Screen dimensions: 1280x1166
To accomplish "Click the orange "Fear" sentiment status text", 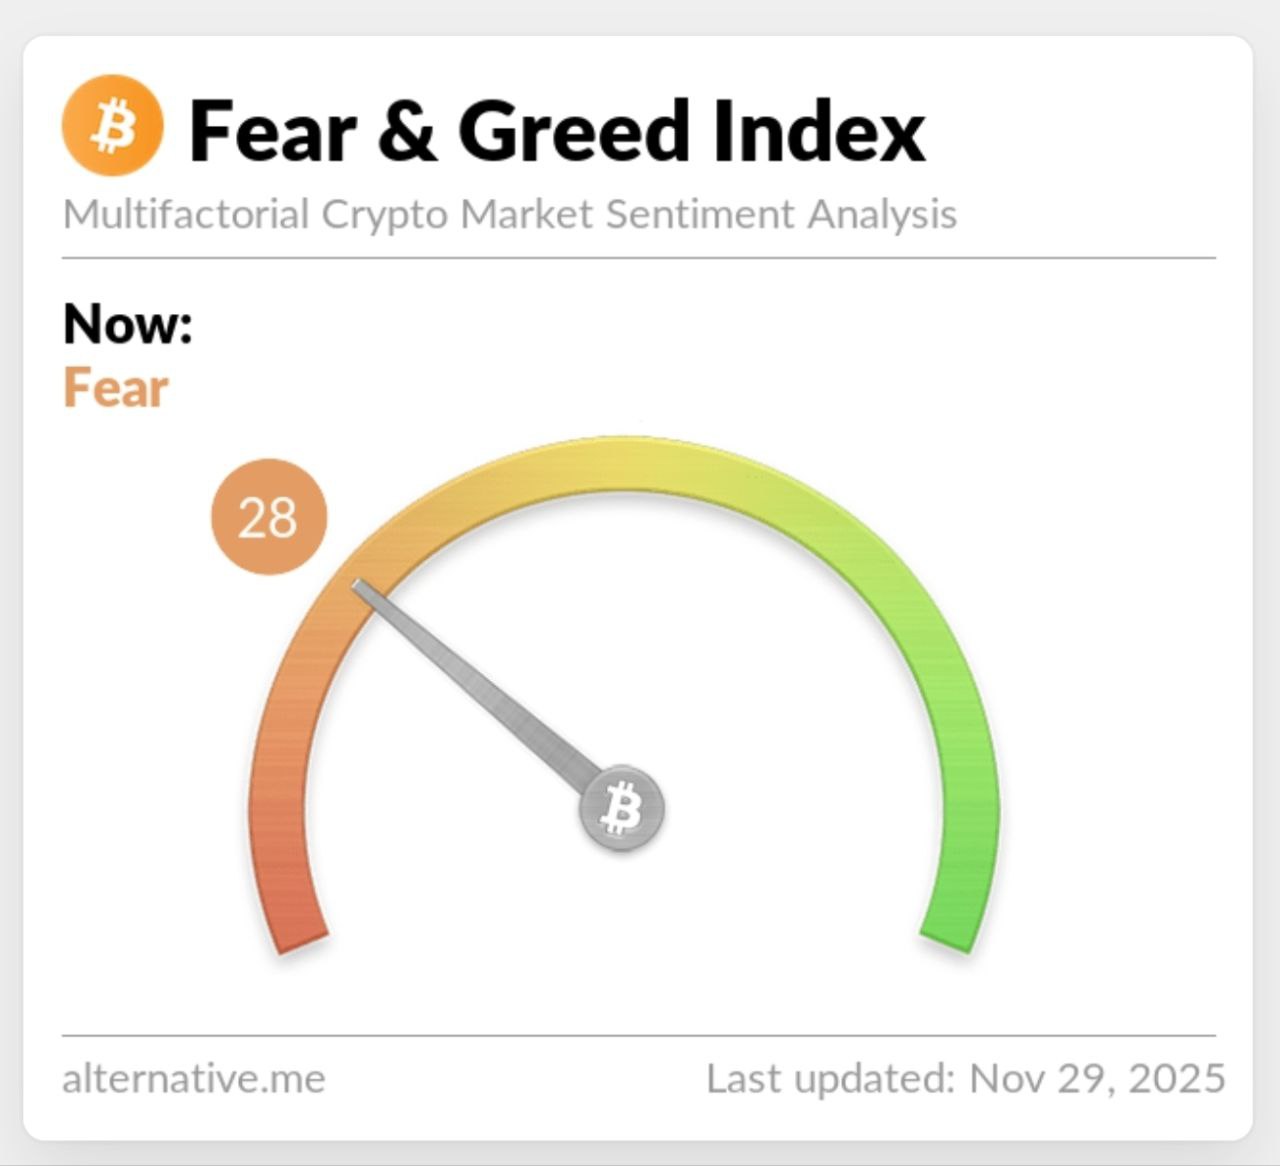I will coord(116,388).
